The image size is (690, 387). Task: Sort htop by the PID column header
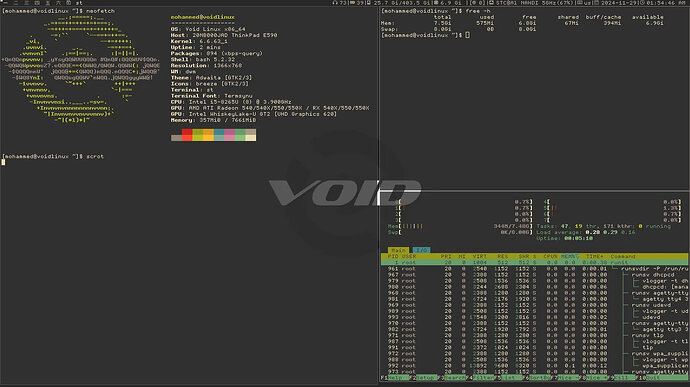click(x=393, y=256)
